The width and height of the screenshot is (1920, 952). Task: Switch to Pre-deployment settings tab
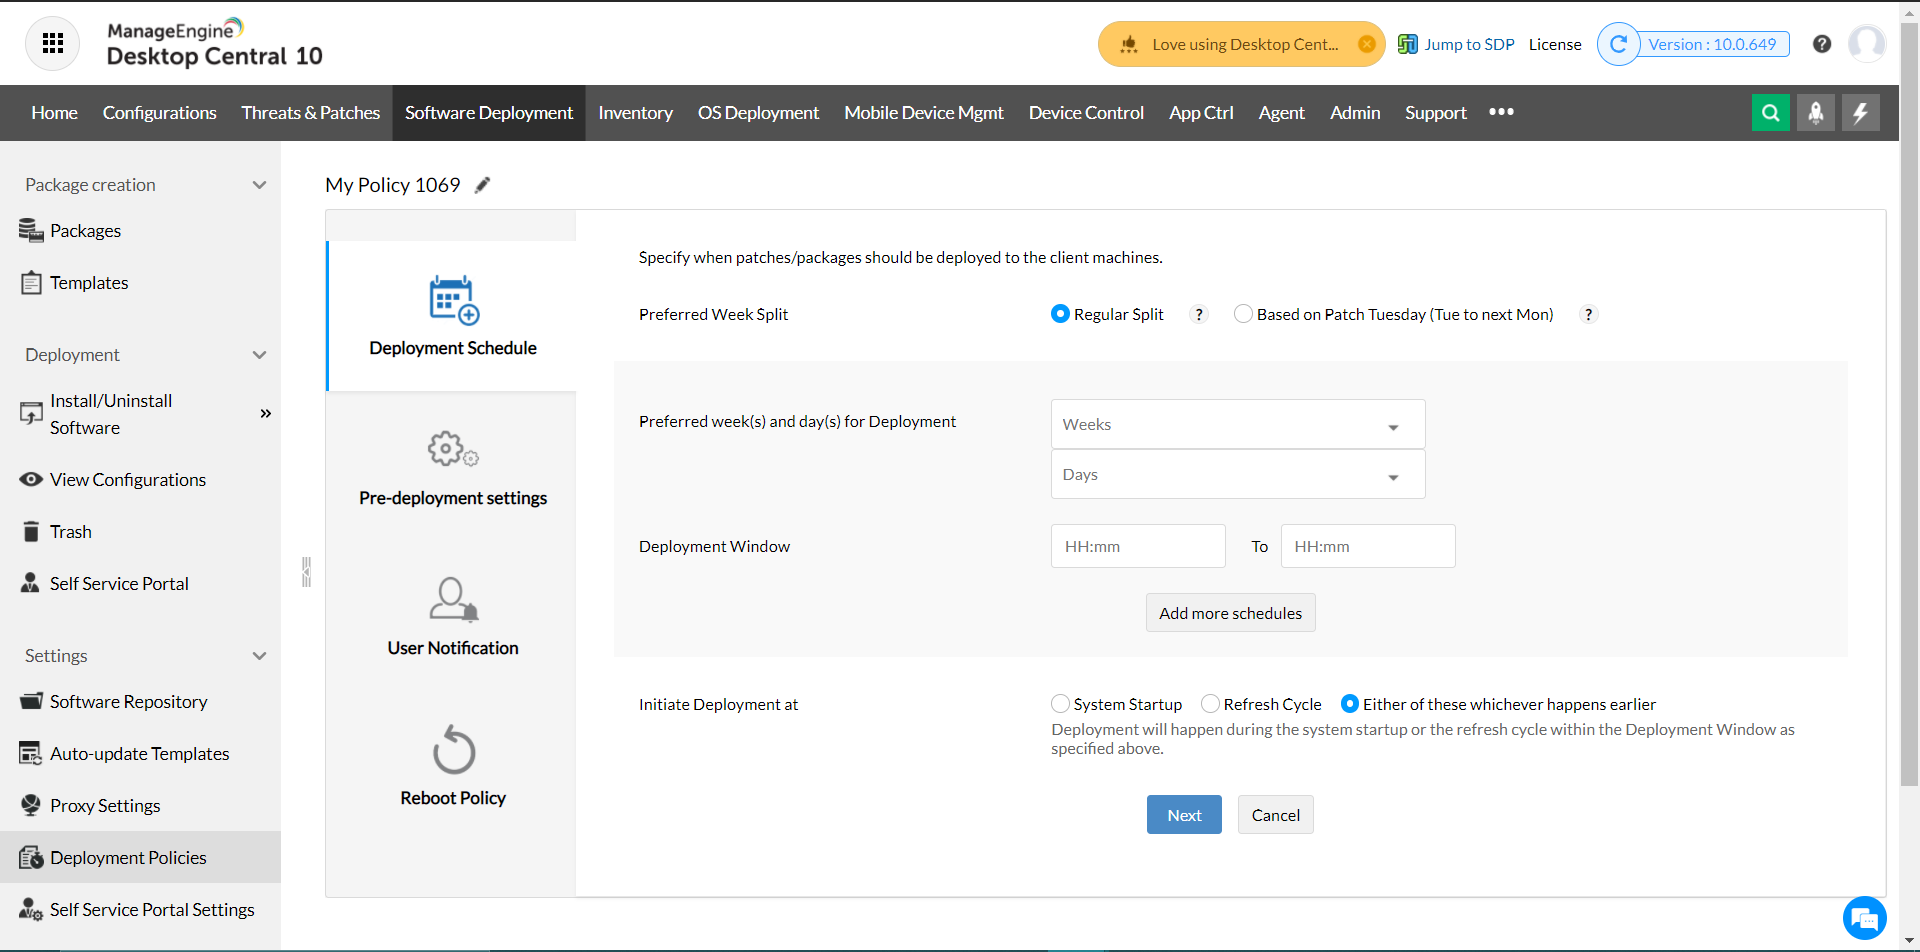(x=452, y=467)
